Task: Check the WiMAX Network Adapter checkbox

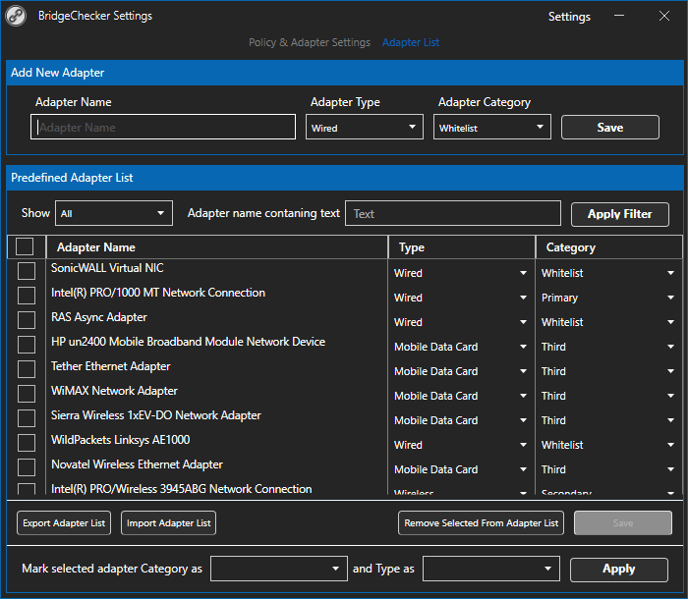Action: pos(26,394)
